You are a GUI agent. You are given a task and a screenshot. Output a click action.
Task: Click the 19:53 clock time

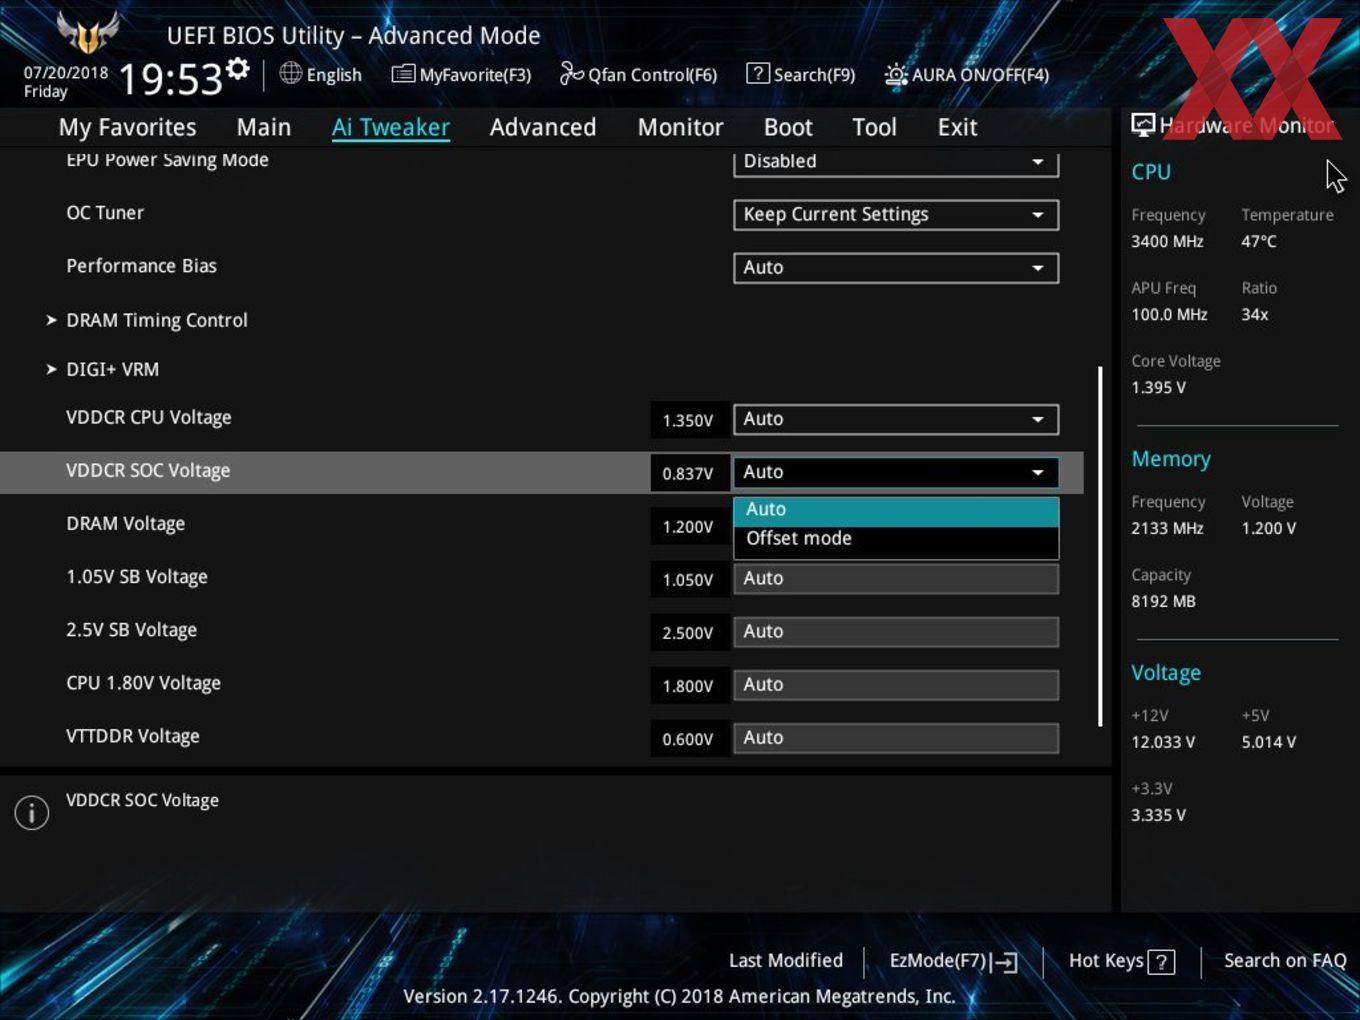click(x=170, y=78)
